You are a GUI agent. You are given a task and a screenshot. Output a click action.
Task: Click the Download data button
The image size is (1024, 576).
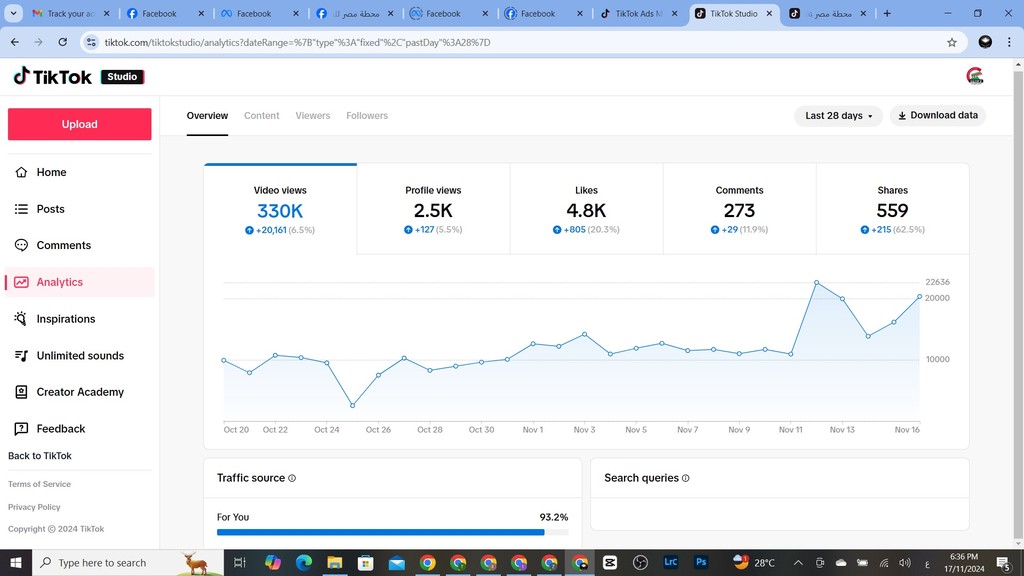pyautogui.click(x=938, y=116)
